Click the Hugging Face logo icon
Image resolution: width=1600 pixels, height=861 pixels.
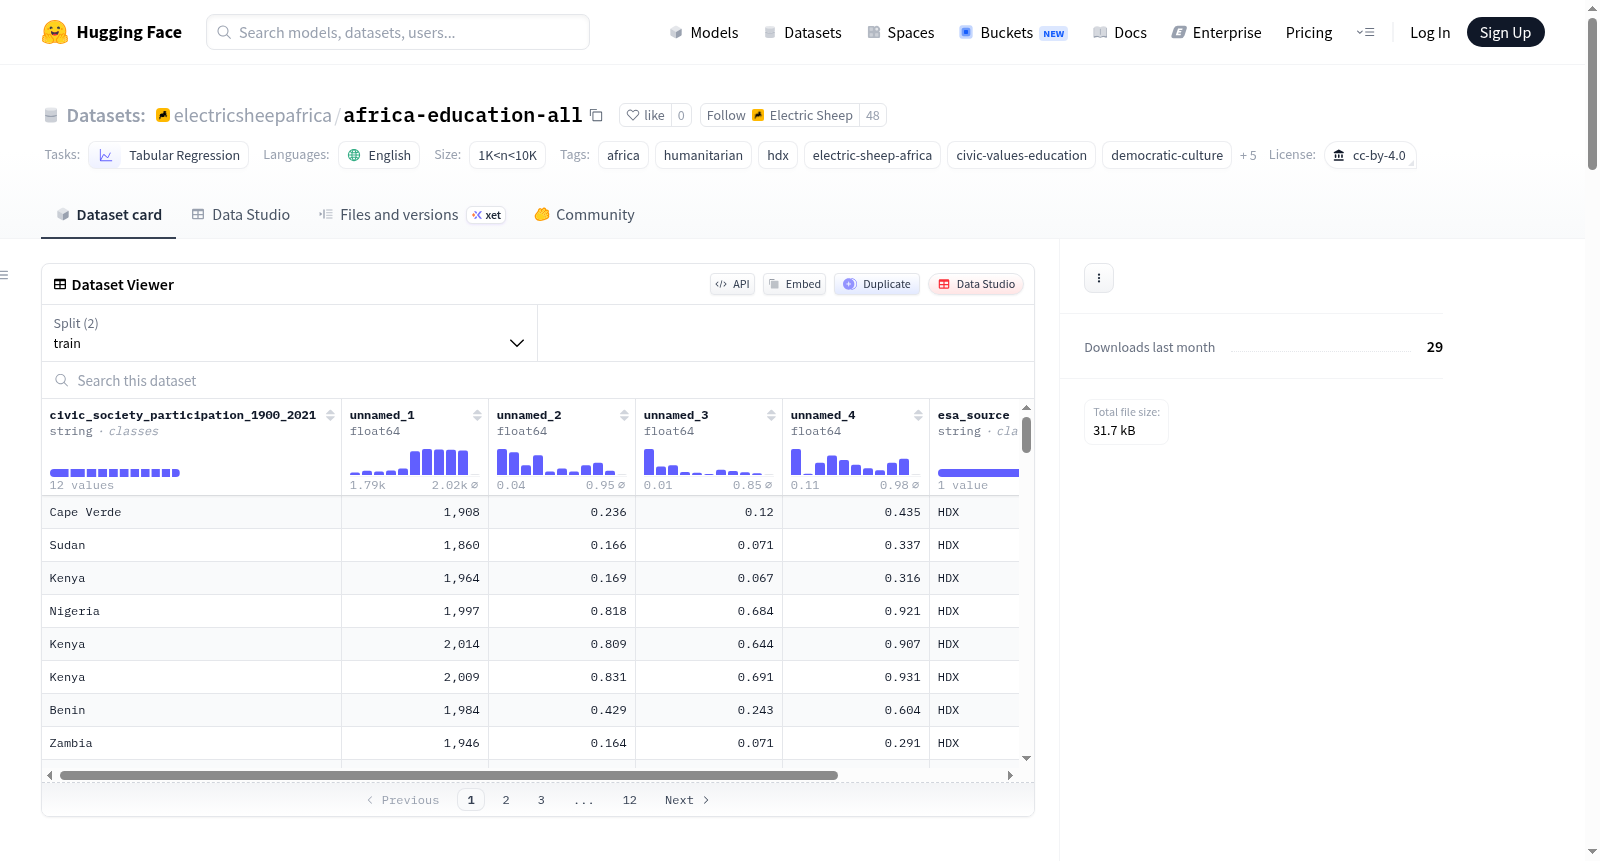54,32
